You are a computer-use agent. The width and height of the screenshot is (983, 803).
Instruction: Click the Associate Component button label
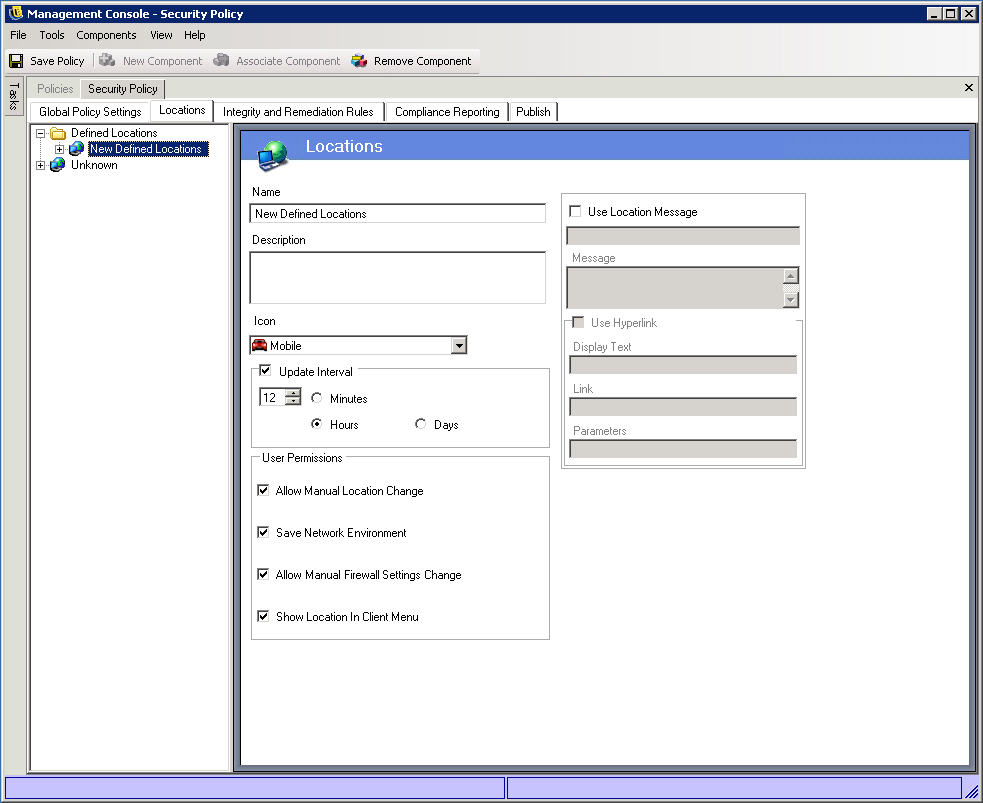[288, 61]
